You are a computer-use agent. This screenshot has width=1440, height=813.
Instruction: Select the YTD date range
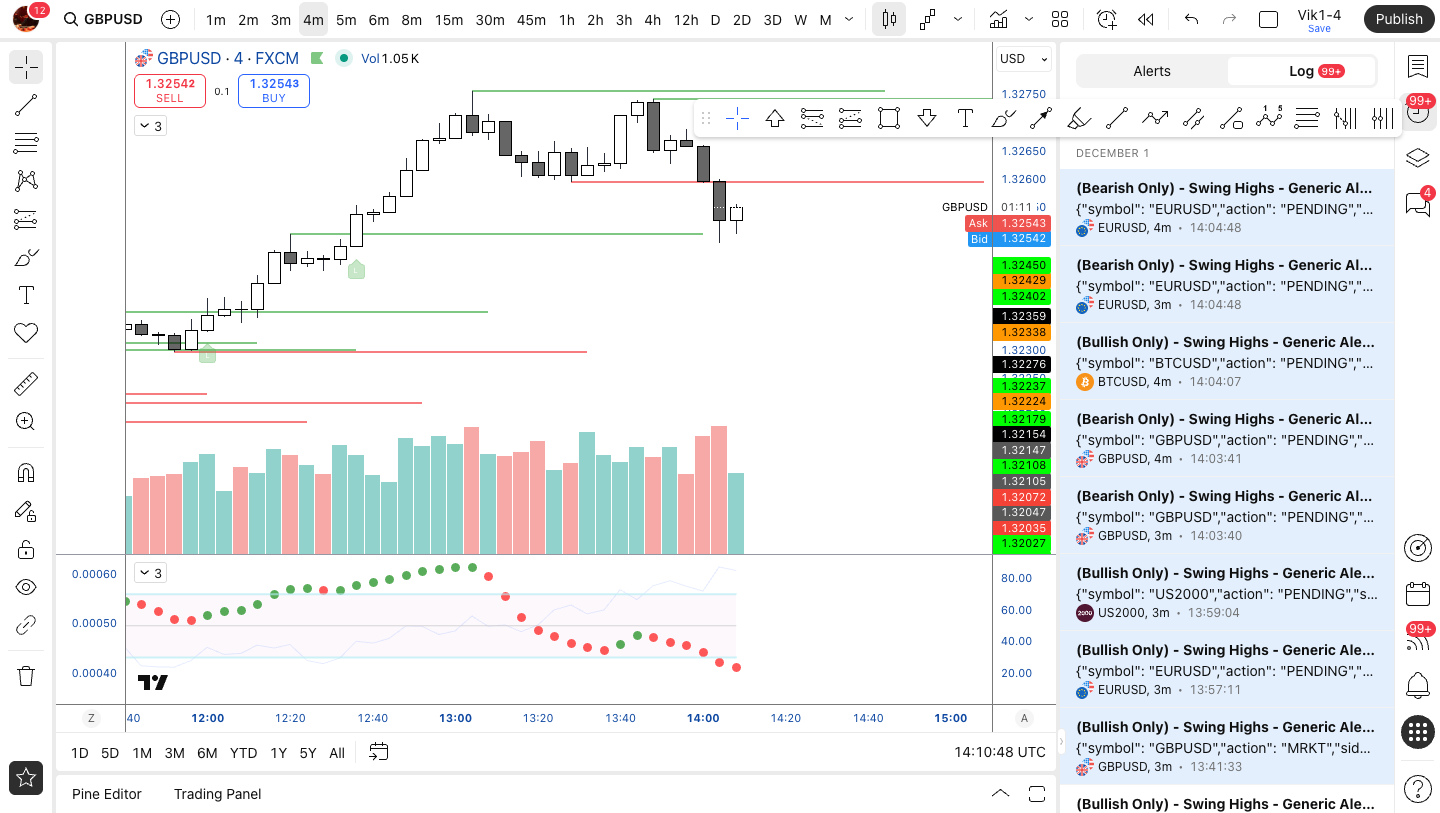pos(243,753)
